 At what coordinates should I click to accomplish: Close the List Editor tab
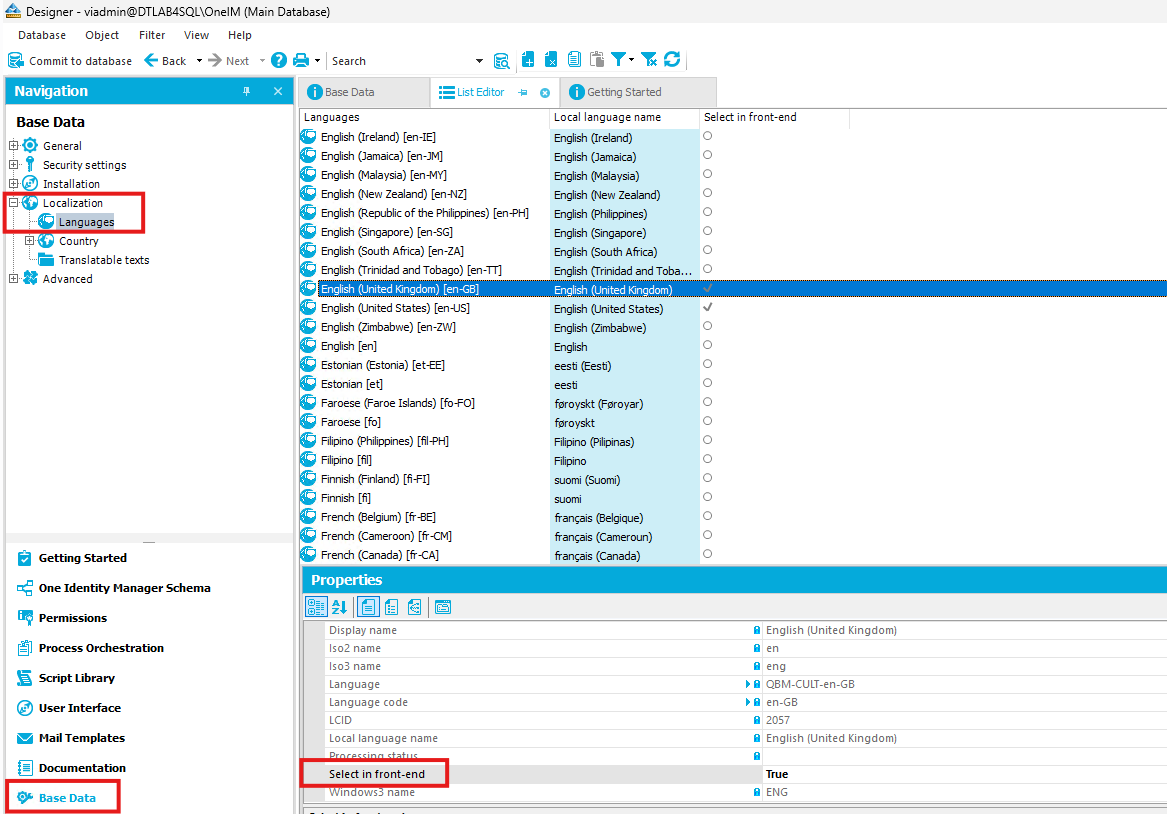pyautogui.click(x=545, y=92)
